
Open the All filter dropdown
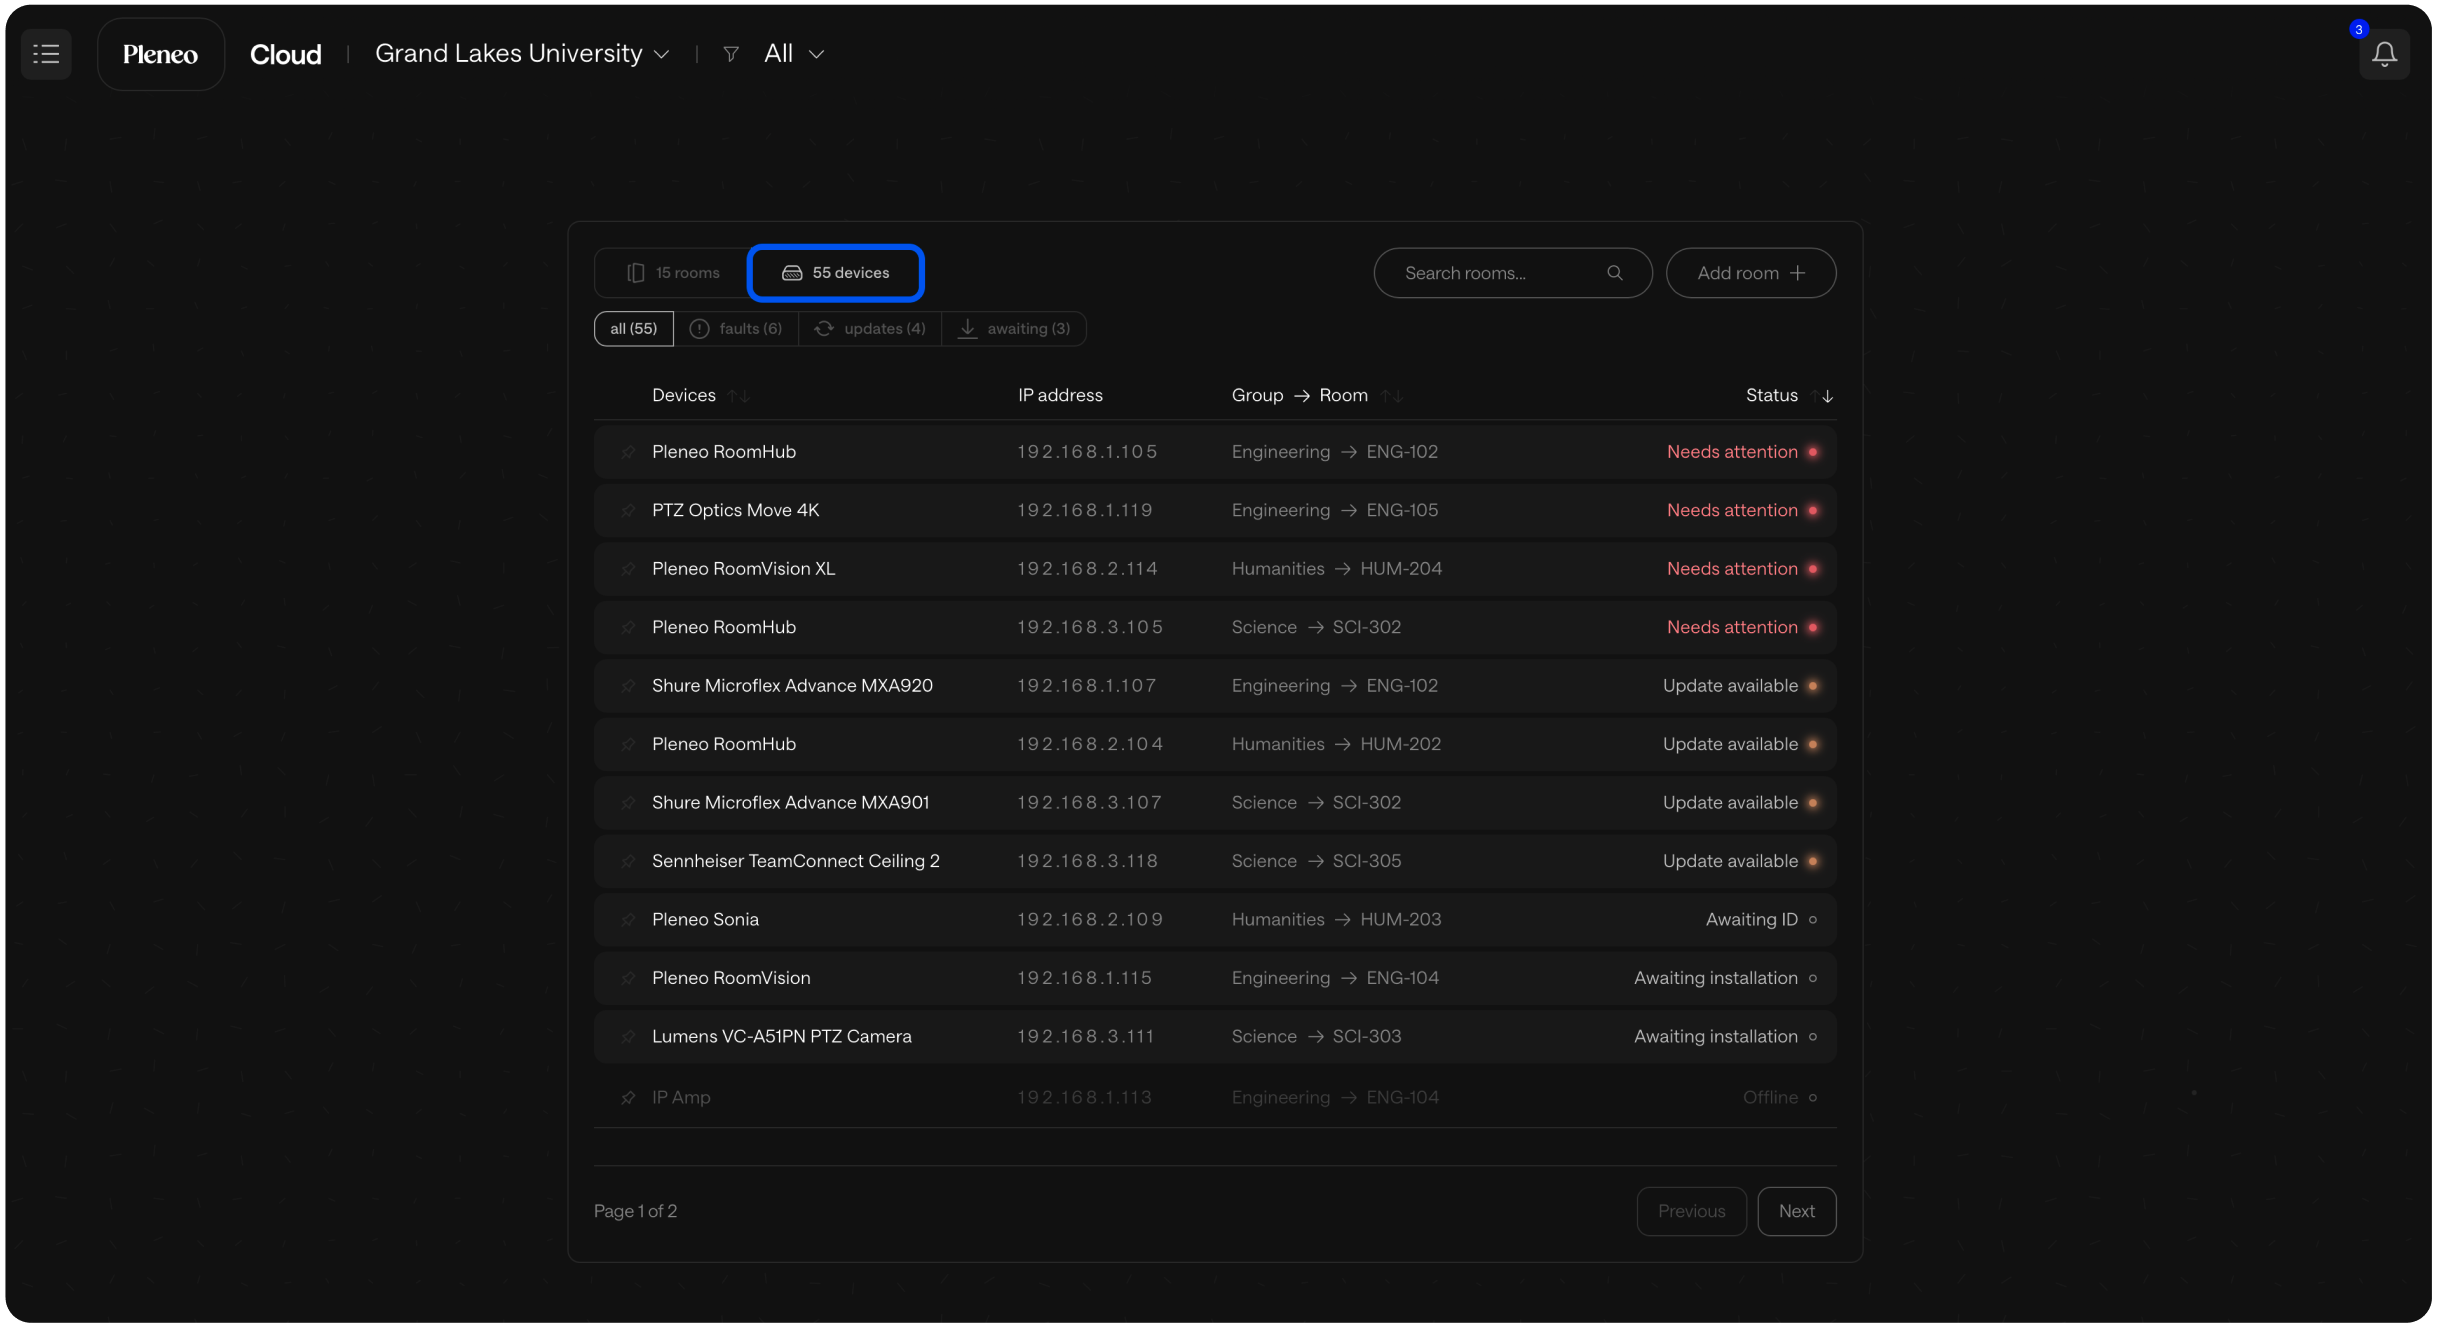pos(794,54)
